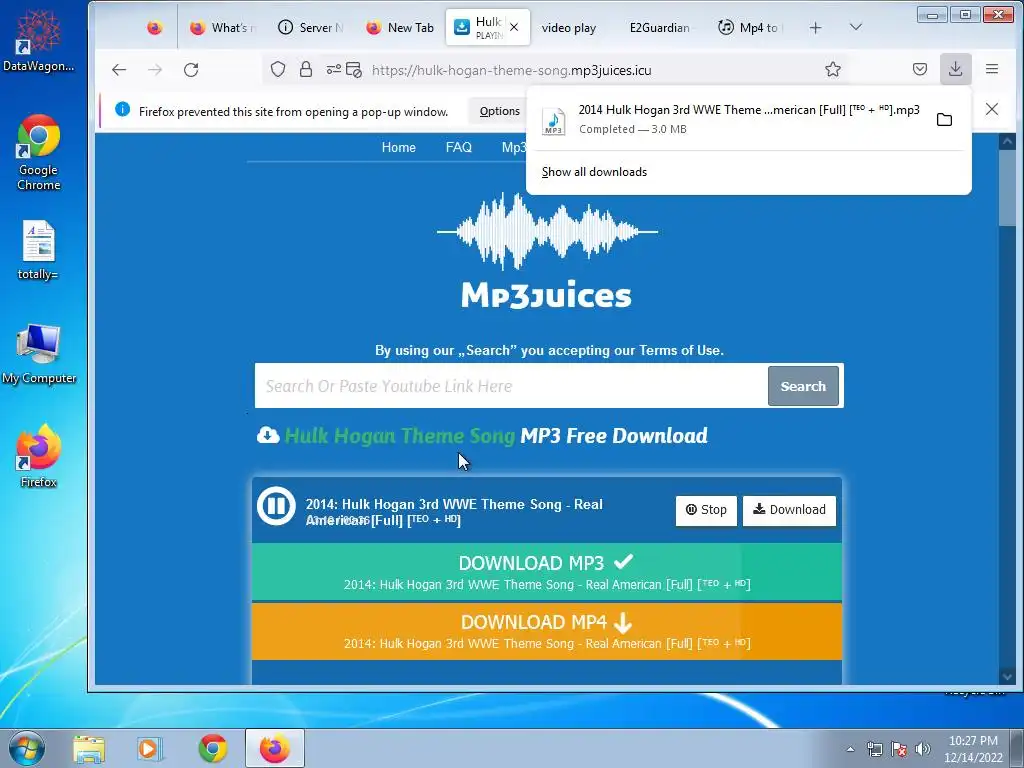Switch to the New Tab tab
Image resolution: width=1024 pixels, height=768 pixels.
point(400,27)
